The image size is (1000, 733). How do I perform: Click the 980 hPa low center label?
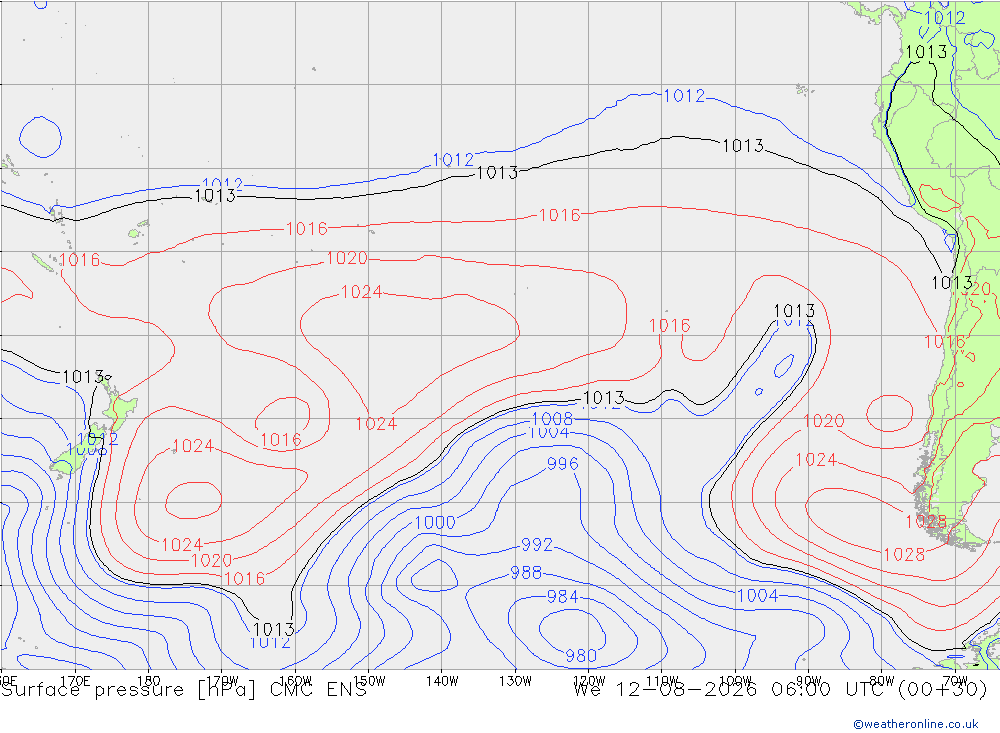click(x=581, y=655)
